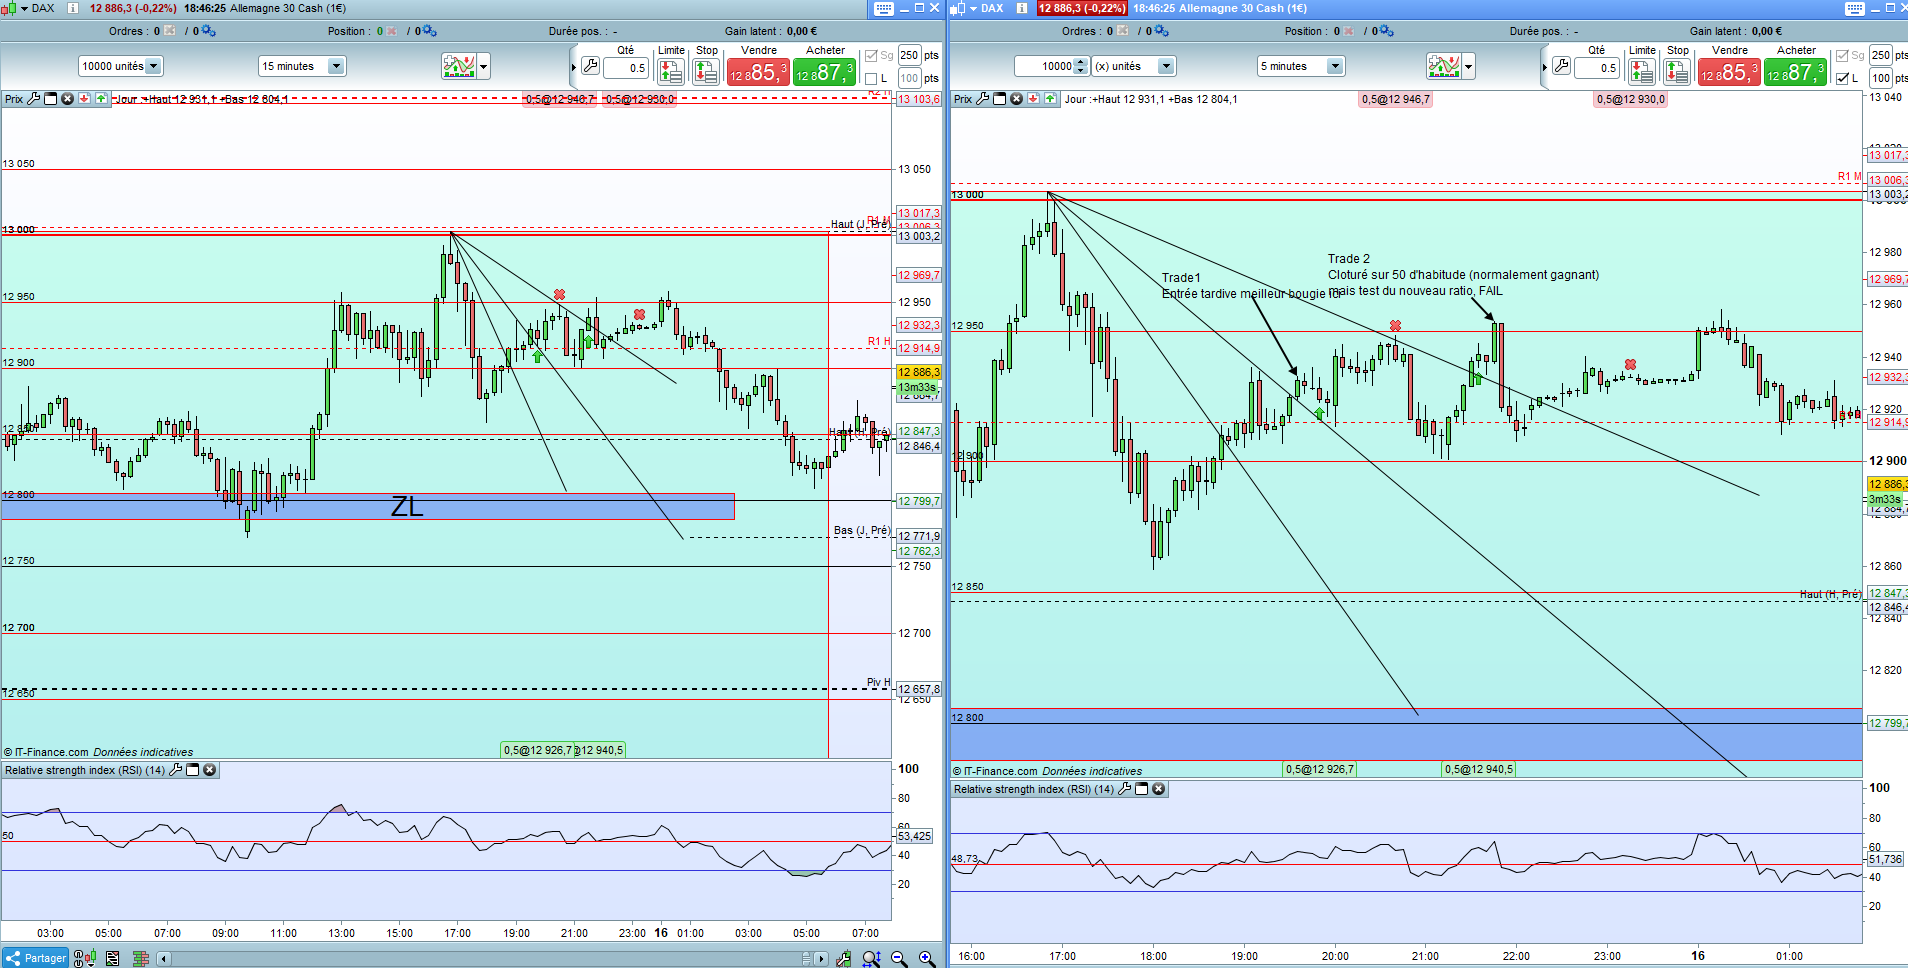Screen dimensions: 1908x968
Task: Click Vendre sell button in right window
Action: click(1729, 72)
